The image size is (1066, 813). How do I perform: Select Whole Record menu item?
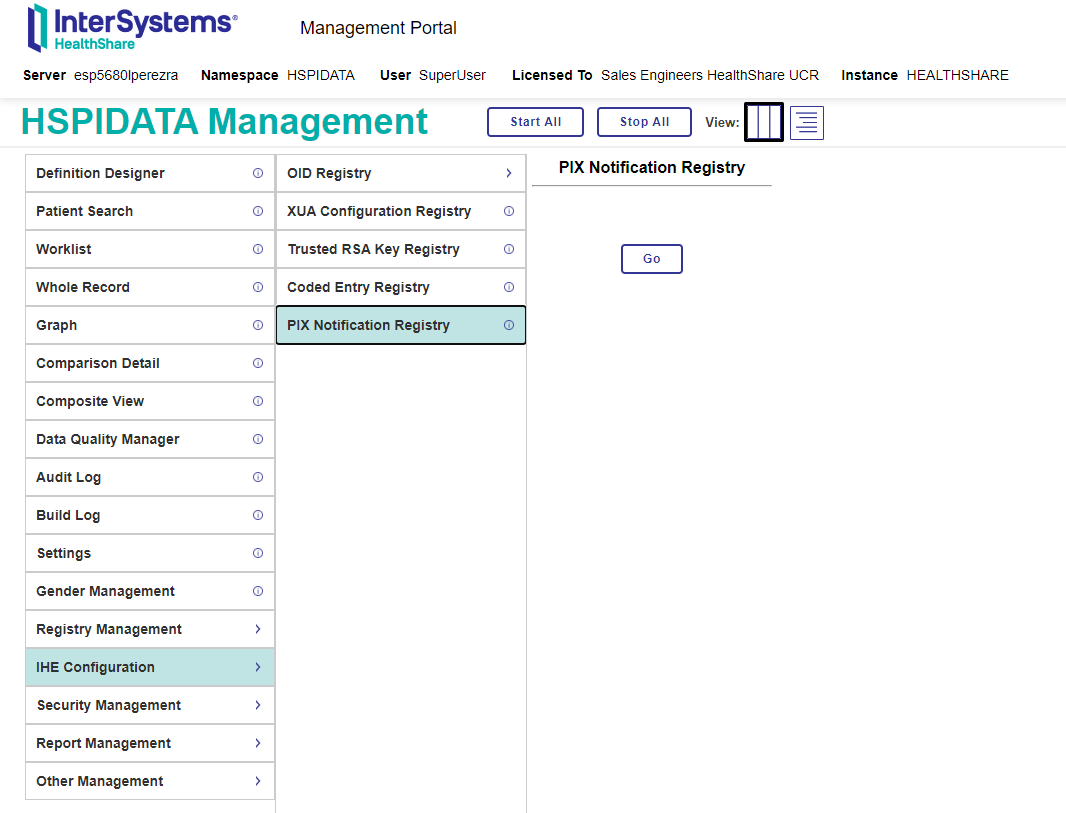point(150,288)
